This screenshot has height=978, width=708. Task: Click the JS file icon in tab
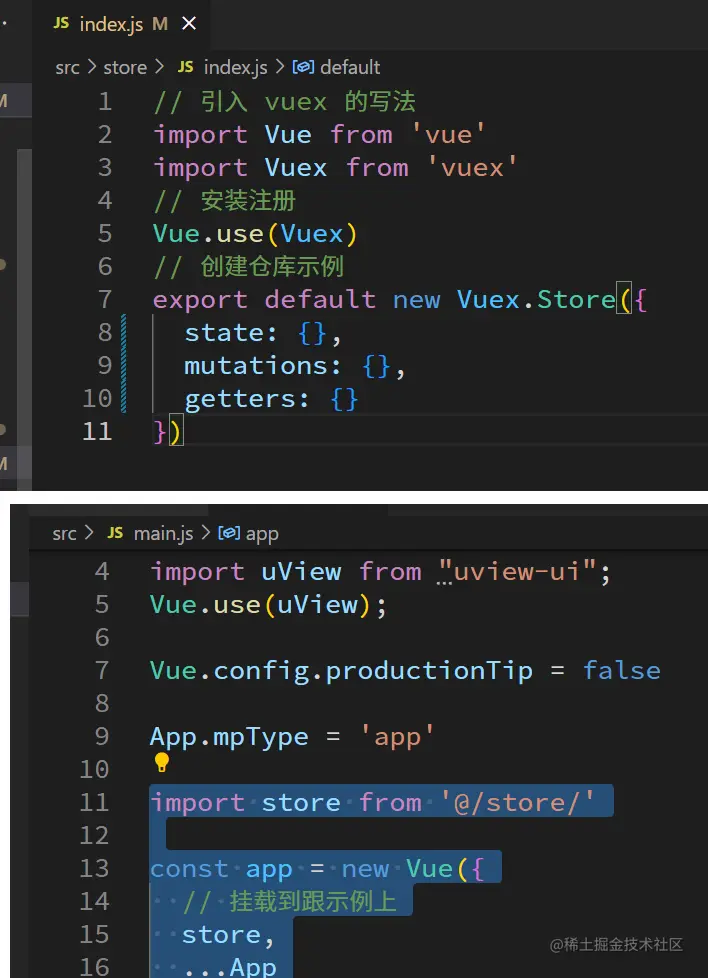tap(63, 24)
